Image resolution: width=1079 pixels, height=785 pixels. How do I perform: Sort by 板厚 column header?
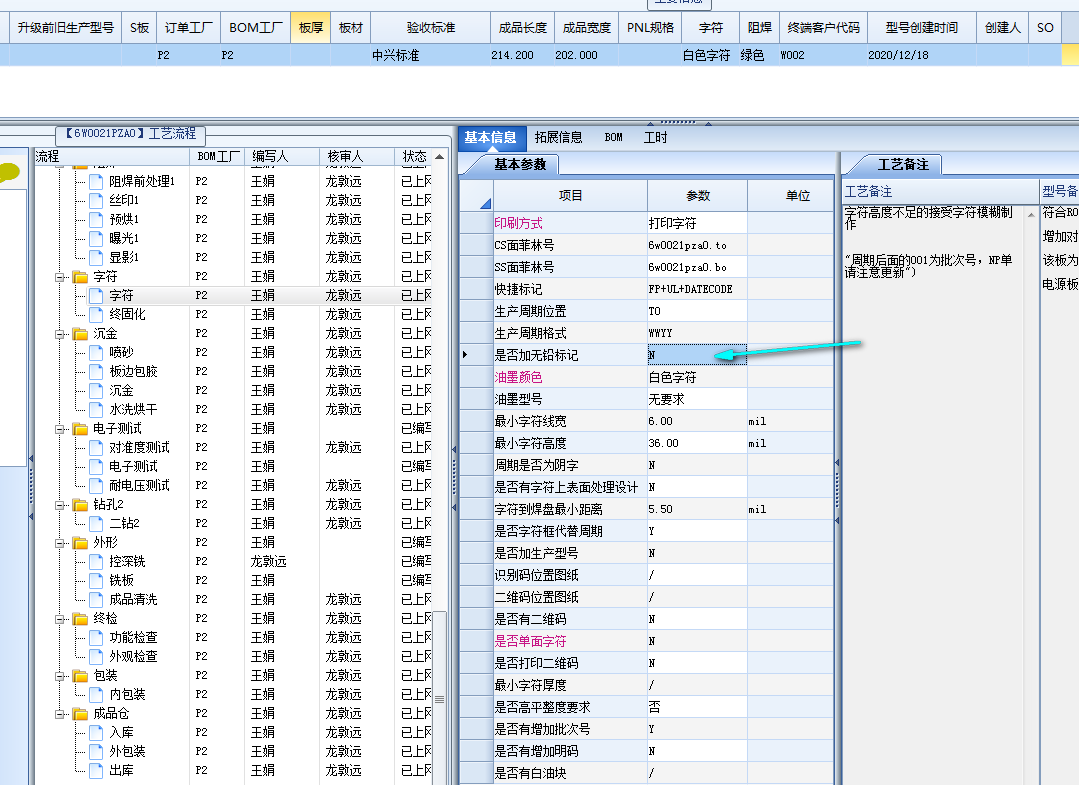(311, 28)
